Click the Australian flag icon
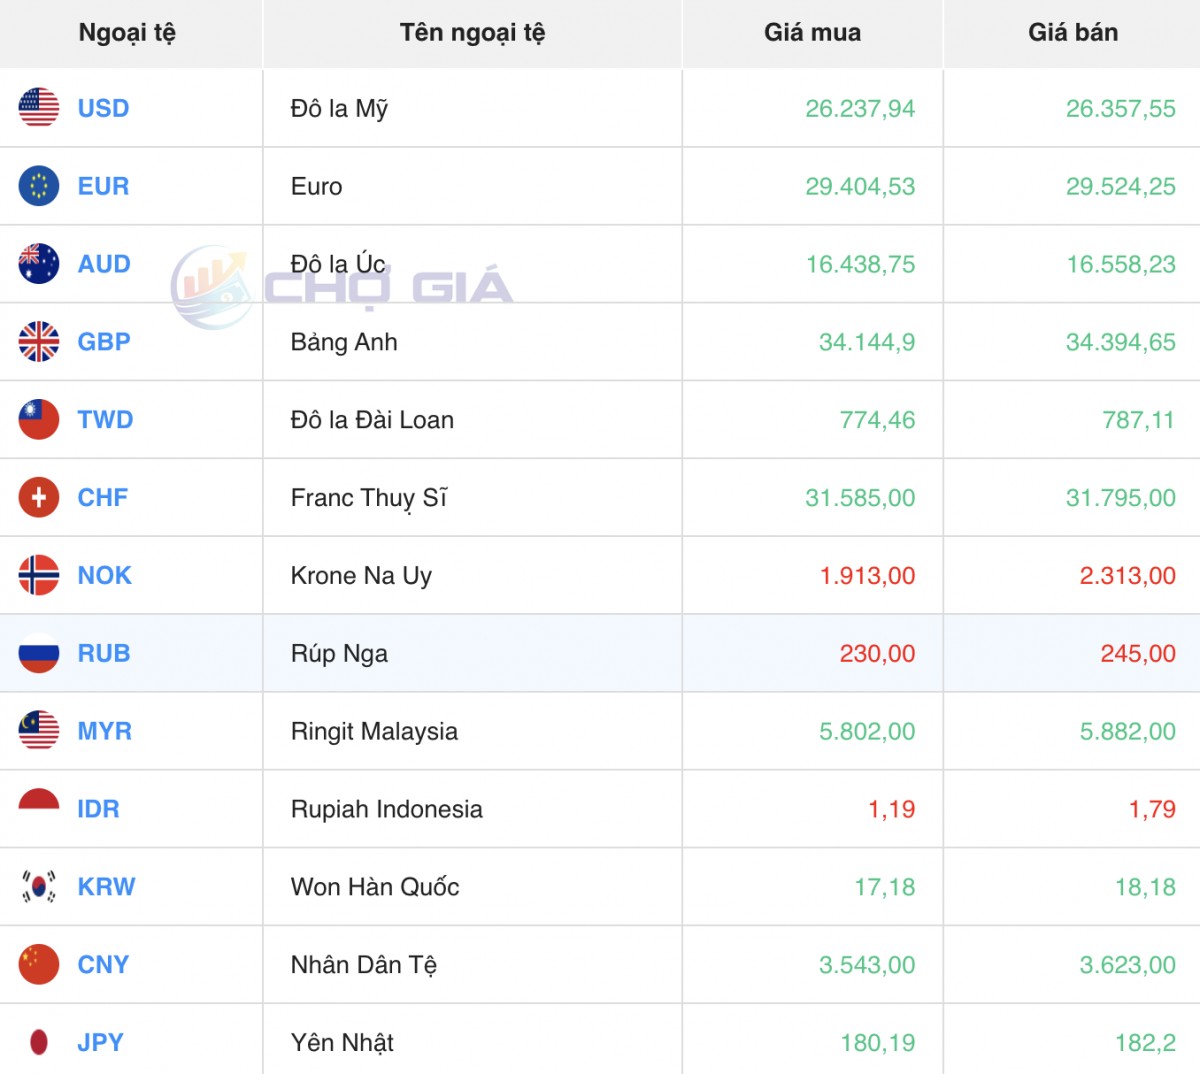This screenshot has height=1074, width=1200. [x=39, y=264]
